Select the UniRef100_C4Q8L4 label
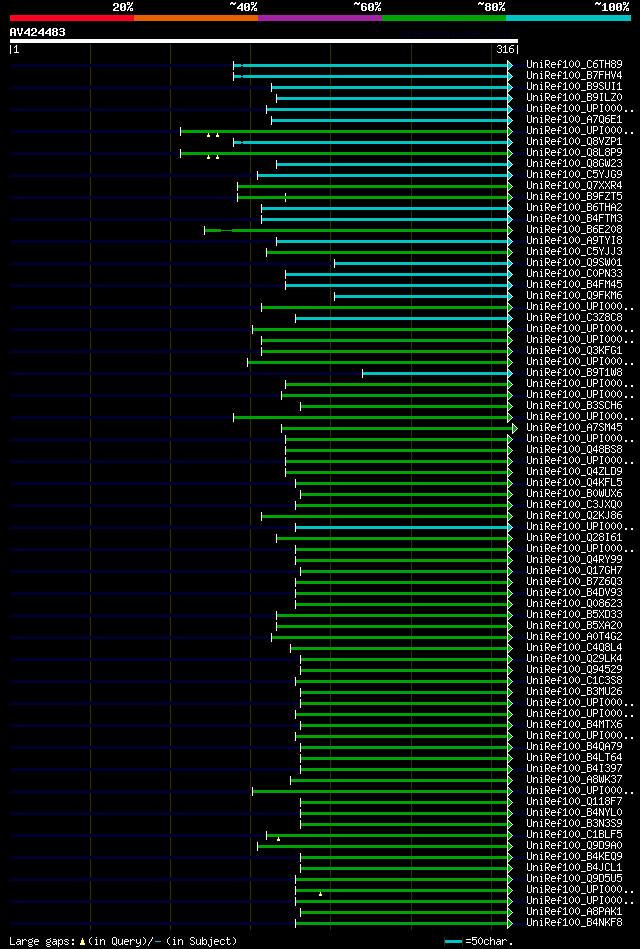The height and width of the screenshot is (949, 640). coord(574,648)
